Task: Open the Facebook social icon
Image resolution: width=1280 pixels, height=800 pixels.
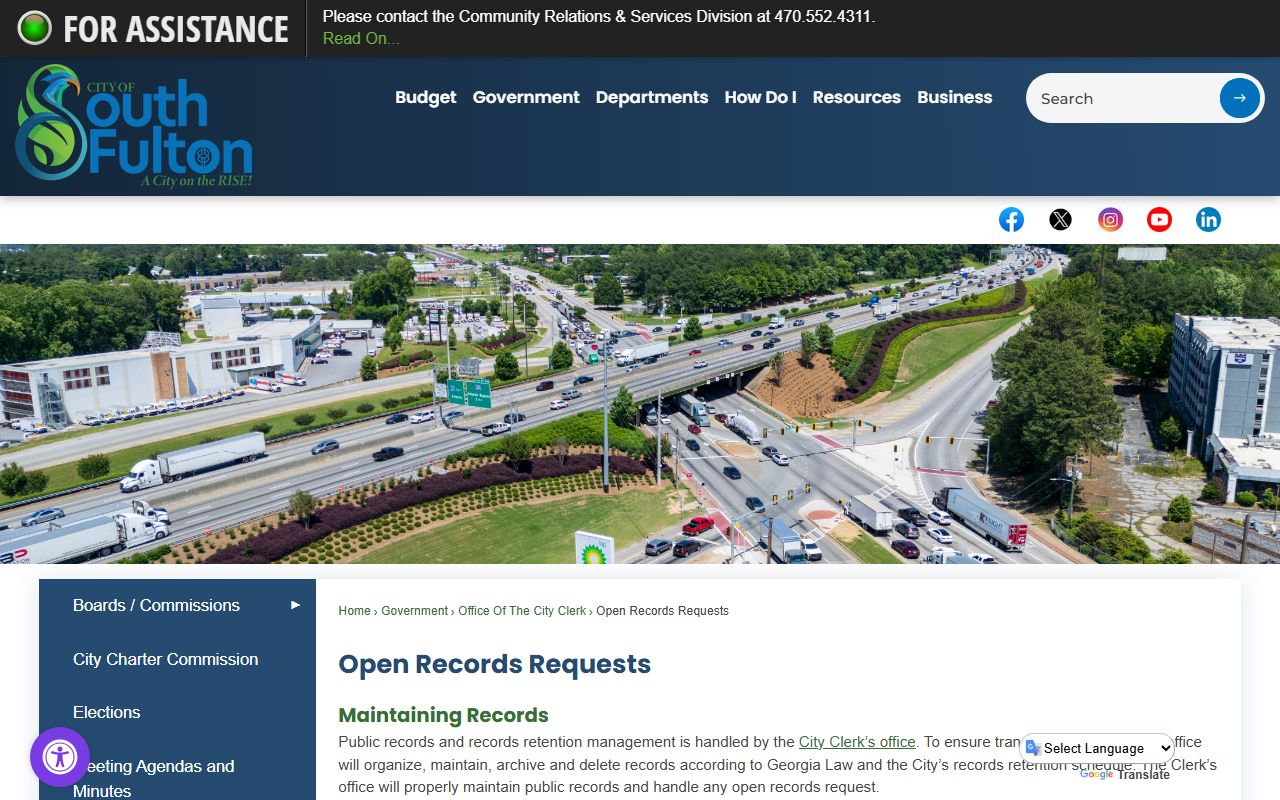Action: coord(1011,220)
